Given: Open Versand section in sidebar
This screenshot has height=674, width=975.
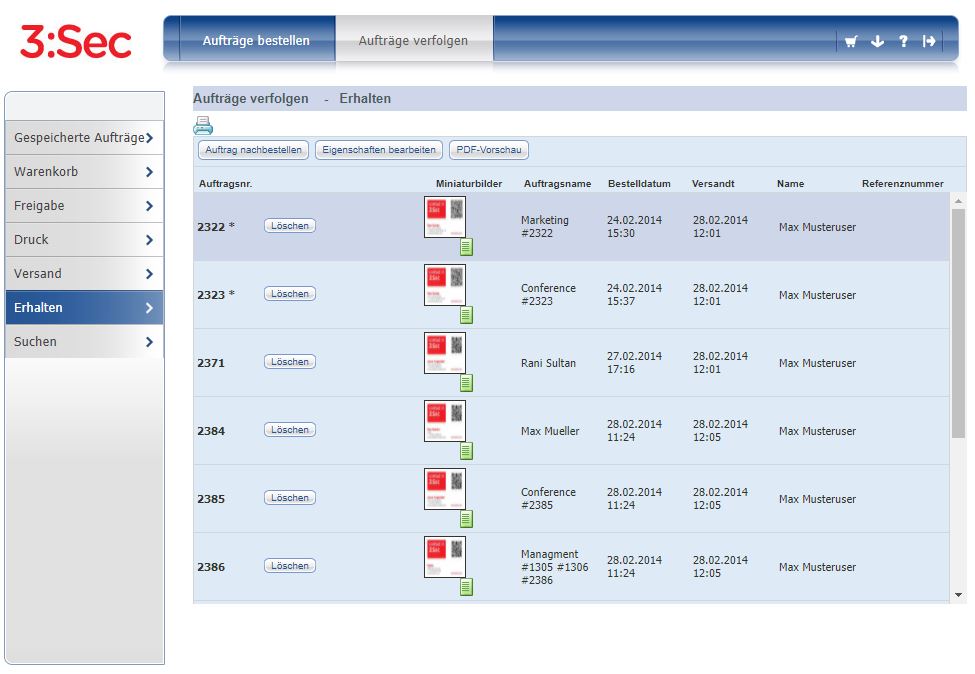Looking at the screenshot, I should [x=84, y=274].
